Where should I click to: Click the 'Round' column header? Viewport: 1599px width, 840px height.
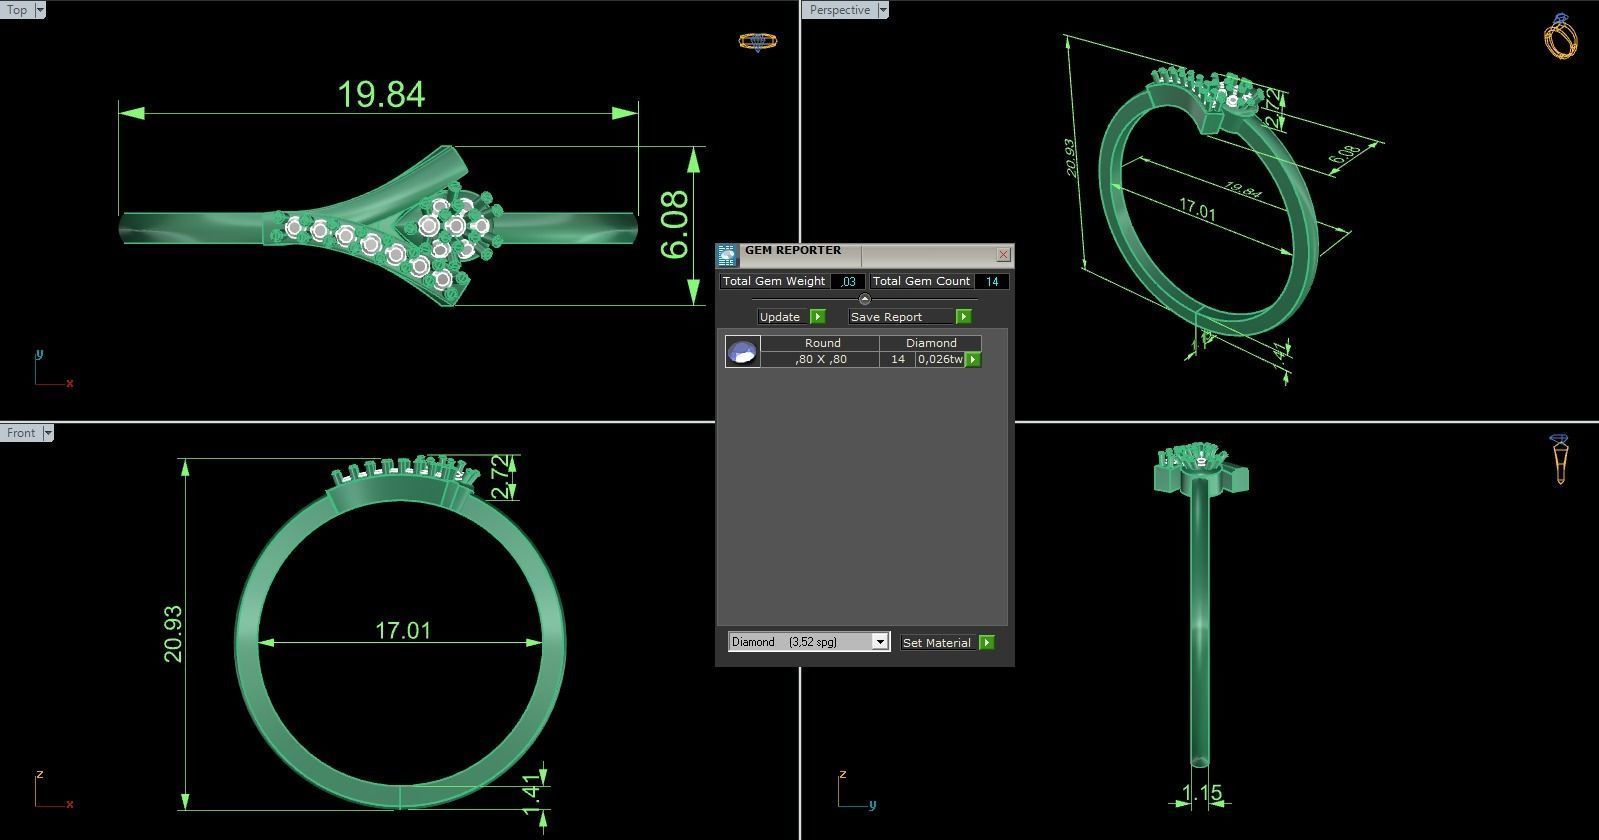click(820, 343)
